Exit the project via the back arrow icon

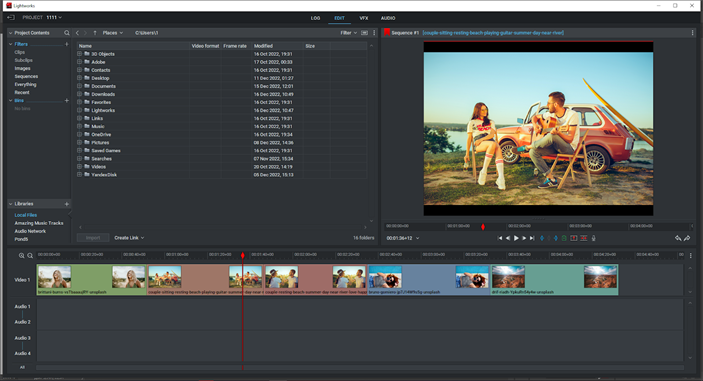pos(11,17)
